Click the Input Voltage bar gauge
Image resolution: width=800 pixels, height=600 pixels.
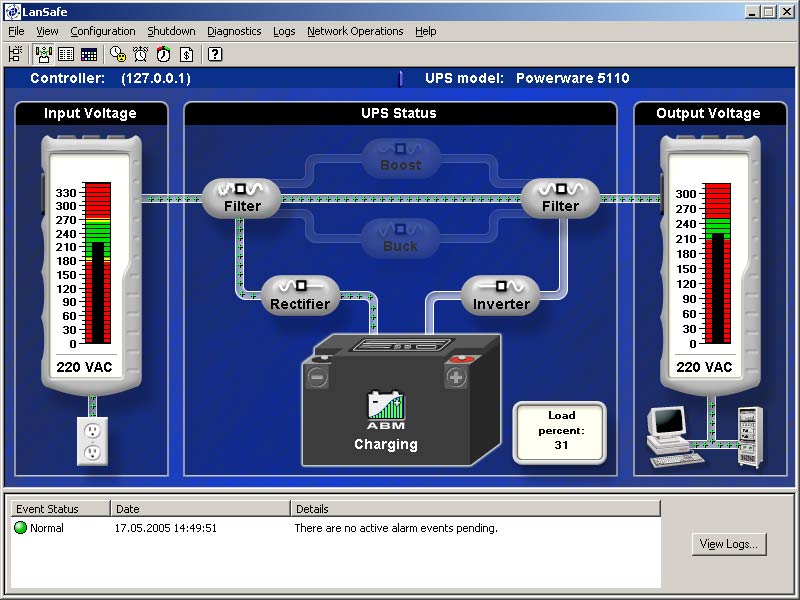point(98,263)
